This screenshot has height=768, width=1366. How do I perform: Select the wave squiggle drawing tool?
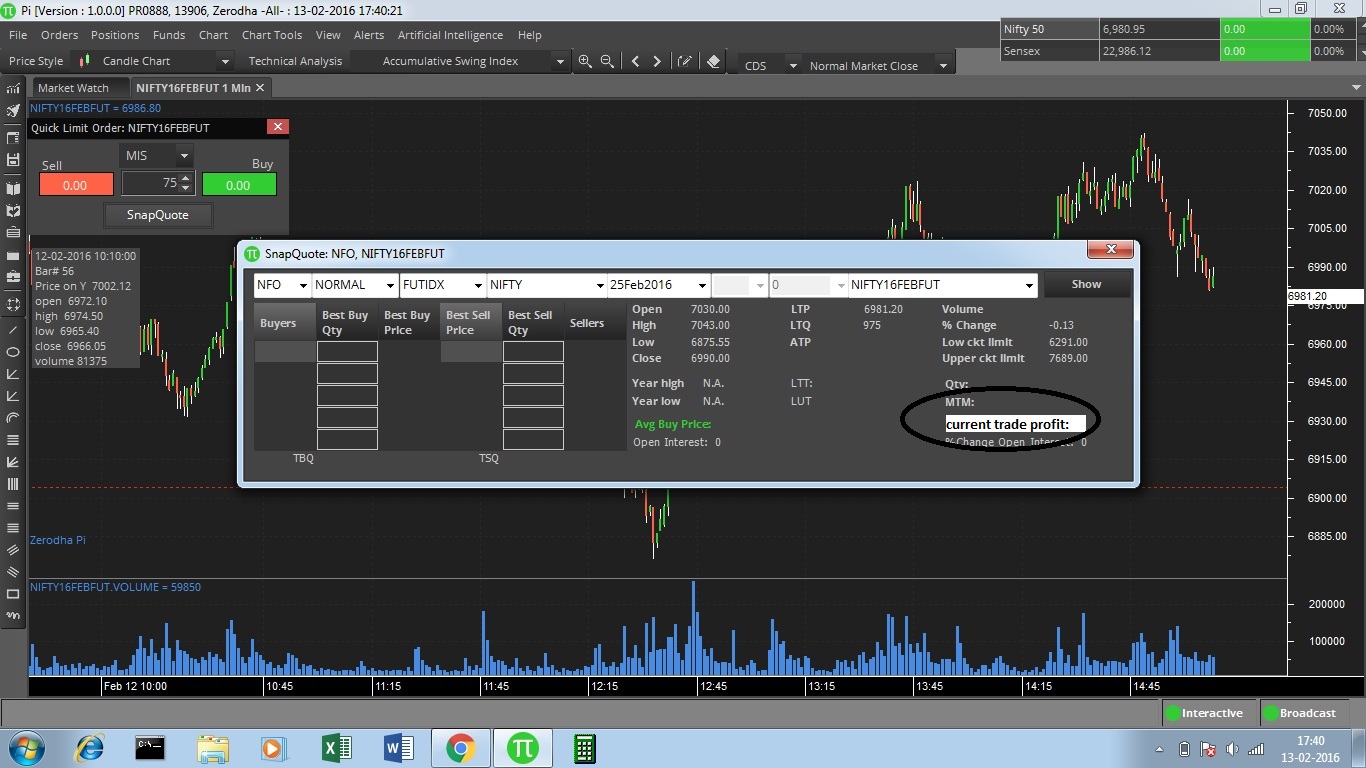tap(13, 616)
